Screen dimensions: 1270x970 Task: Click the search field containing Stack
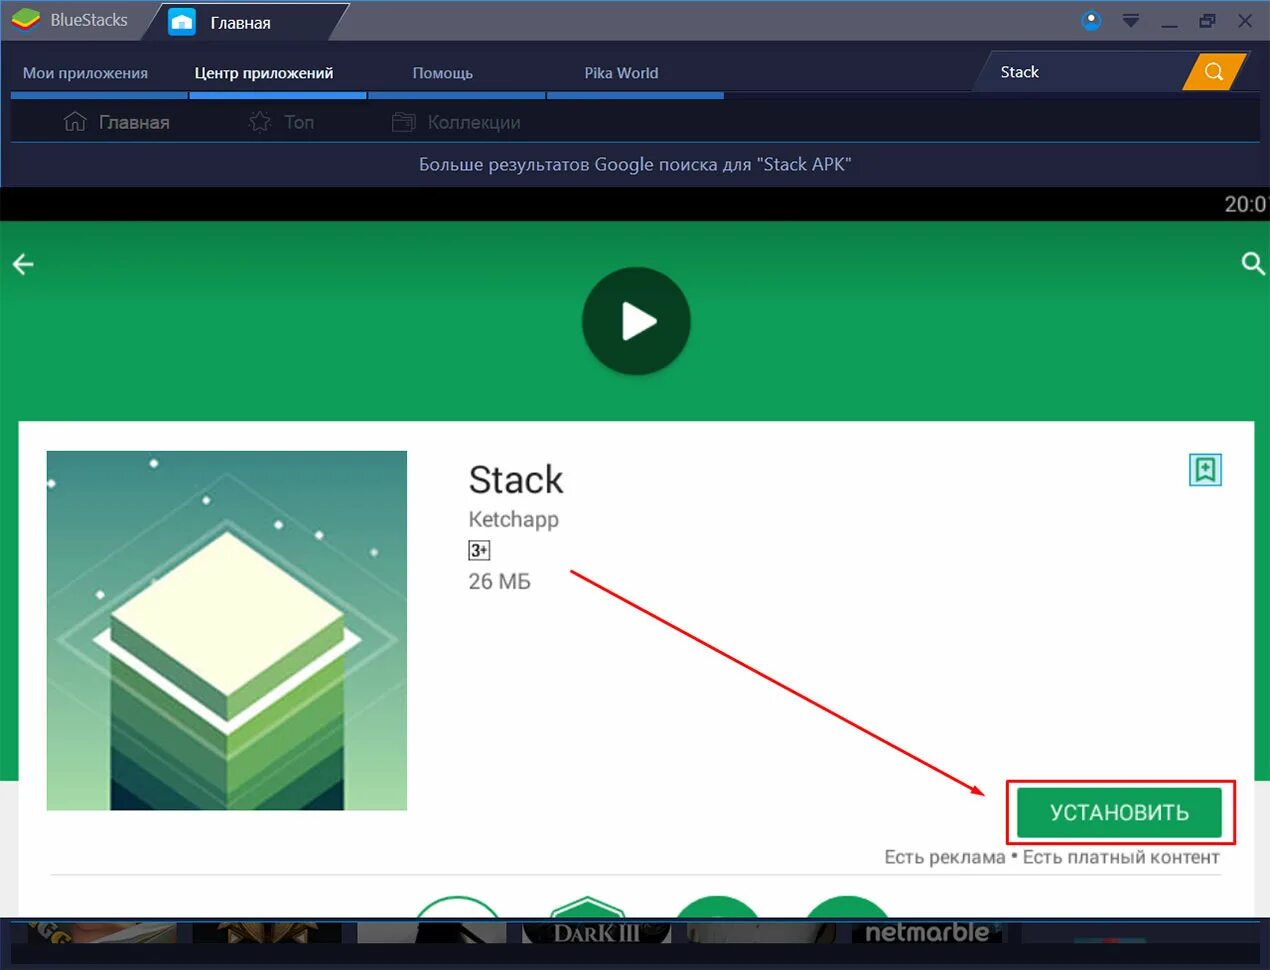1085,72
